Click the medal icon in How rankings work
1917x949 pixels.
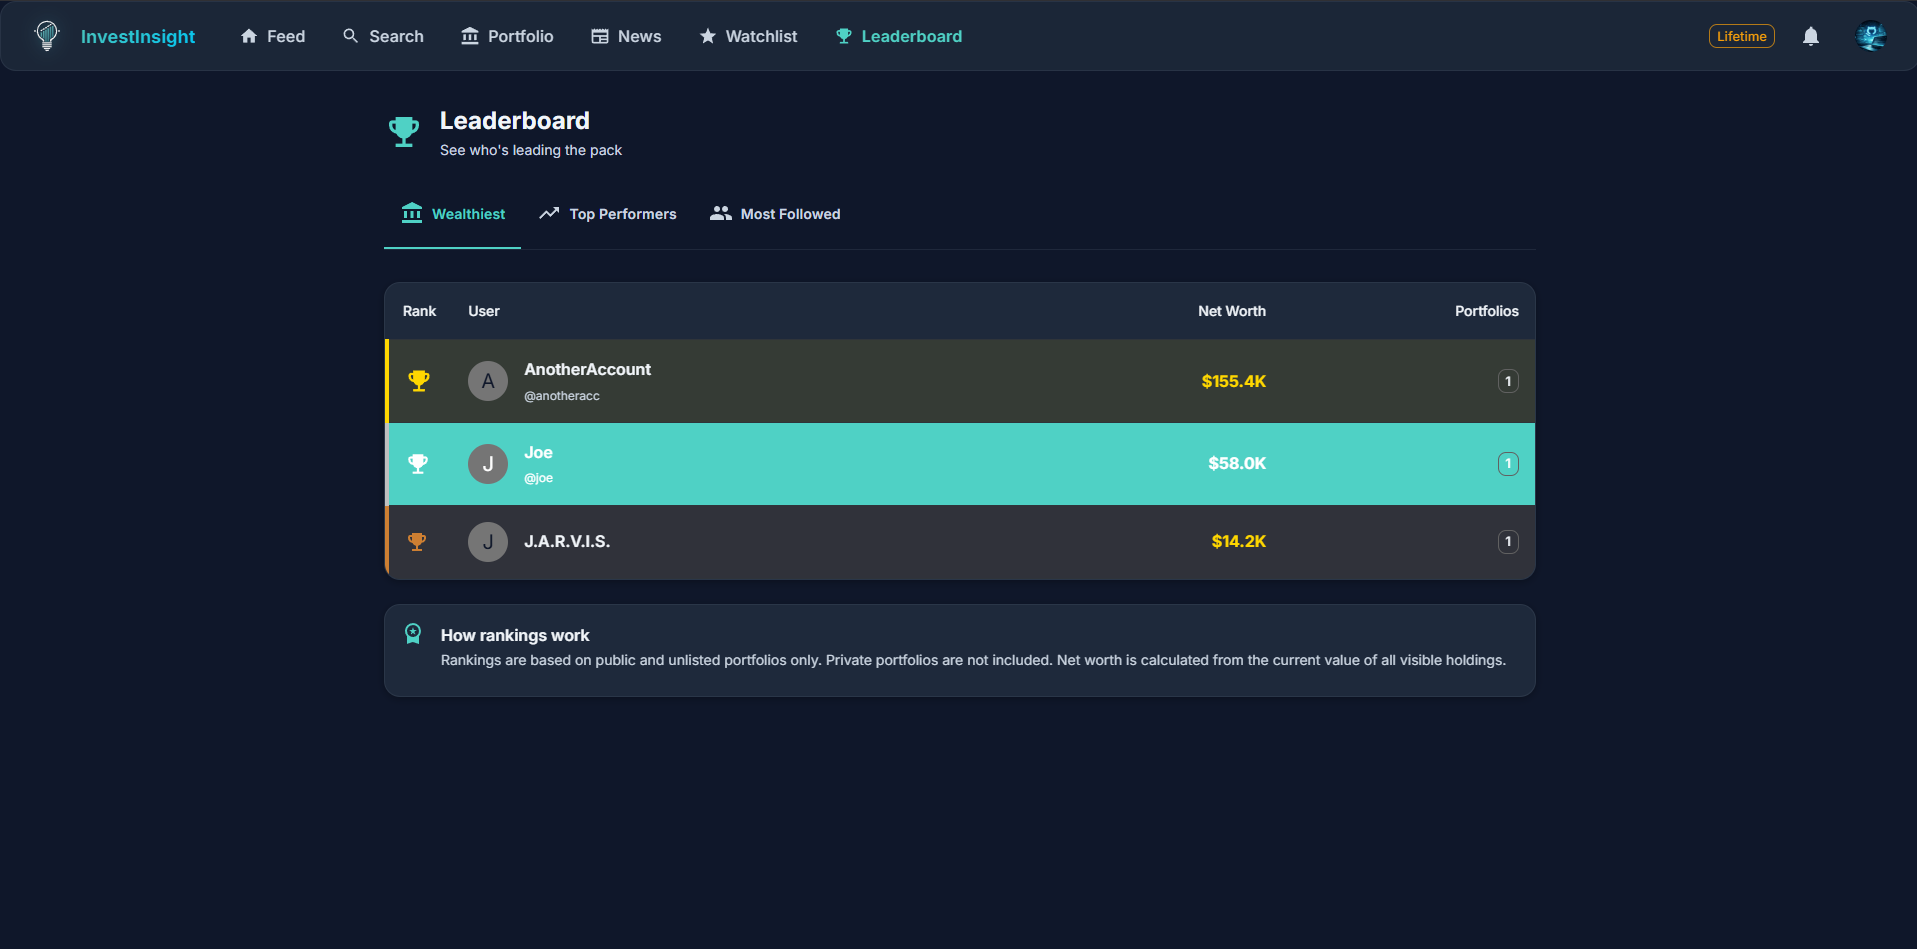click(413, 633)
